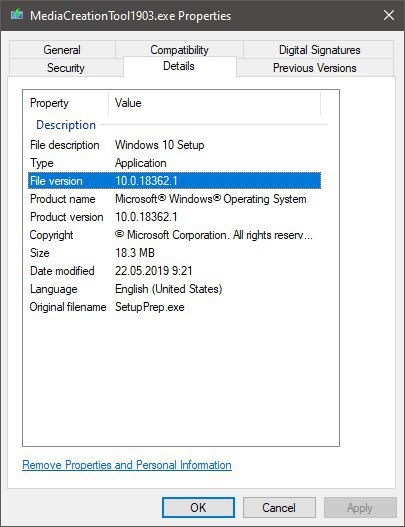Select the Date modified row
Image resolution: width=405 pixels, height=527 pixels.
(x=174, y=271)
